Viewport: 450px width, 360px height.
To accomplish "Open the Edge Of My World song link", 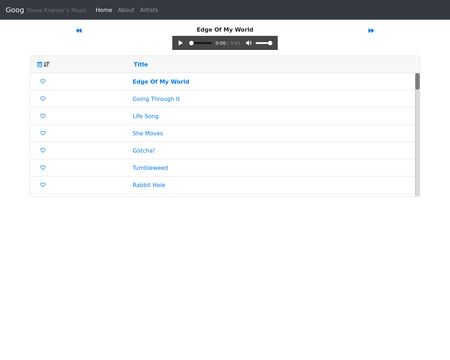I will coord(161,82).
